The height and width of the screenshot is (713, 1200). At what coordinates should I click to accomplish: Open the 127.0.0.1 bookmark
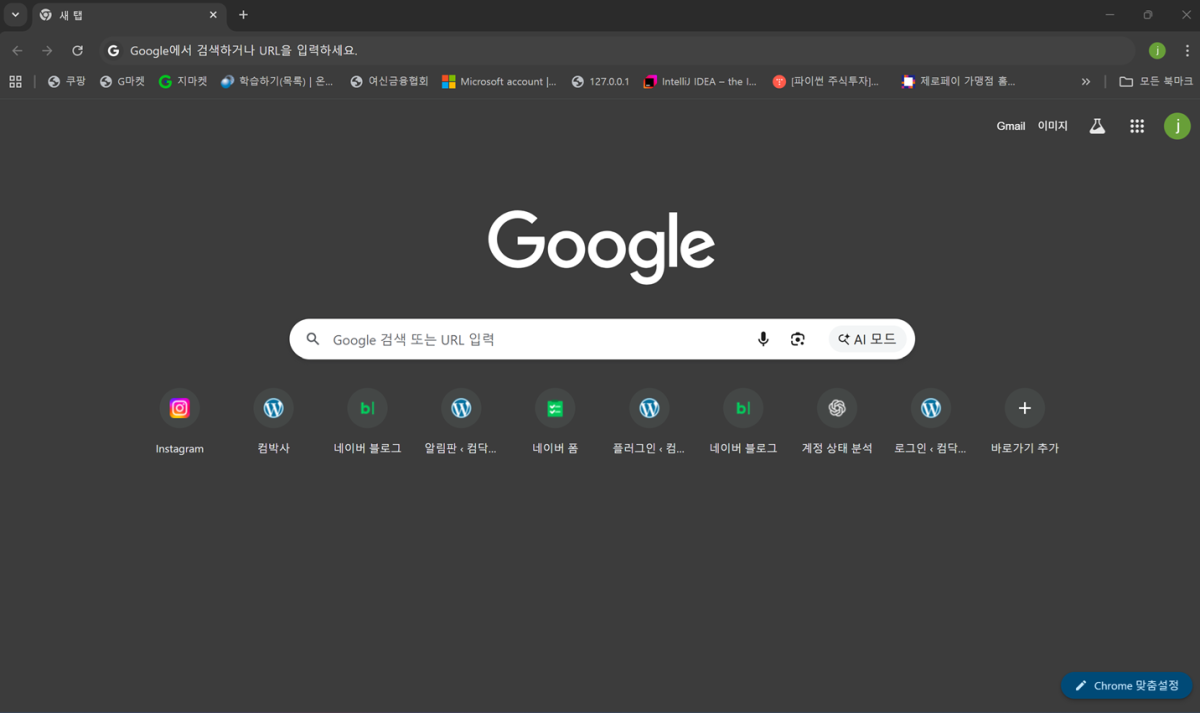600,82
